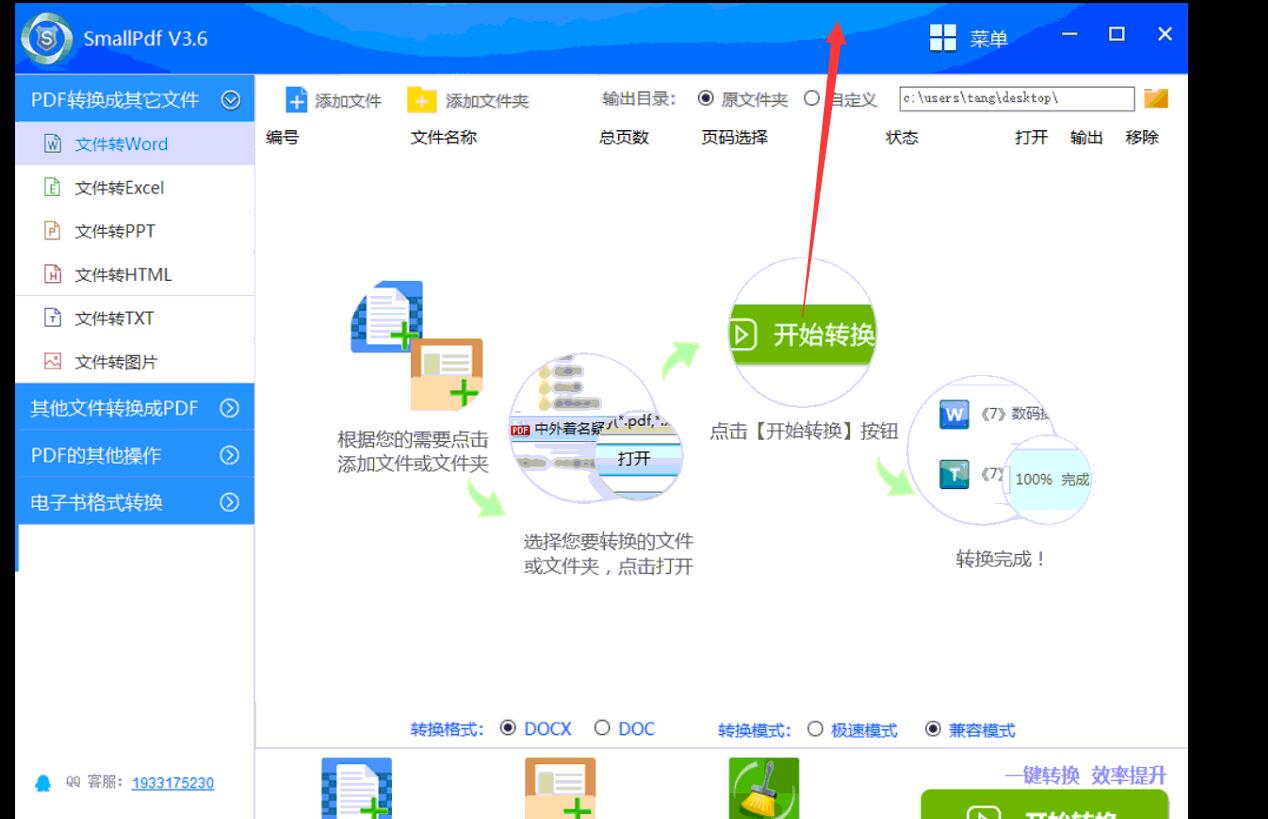Select custom (自定义) output directory
The image size is (1268, 819).
click(812, 99)
